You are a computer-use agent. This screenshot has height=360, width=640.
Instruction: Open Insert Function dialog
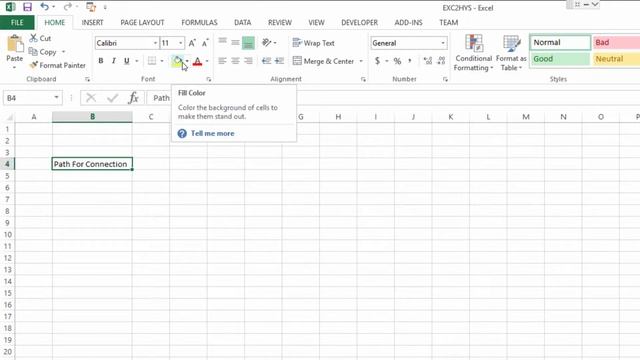pyautogui.click(x=133, y=98)
